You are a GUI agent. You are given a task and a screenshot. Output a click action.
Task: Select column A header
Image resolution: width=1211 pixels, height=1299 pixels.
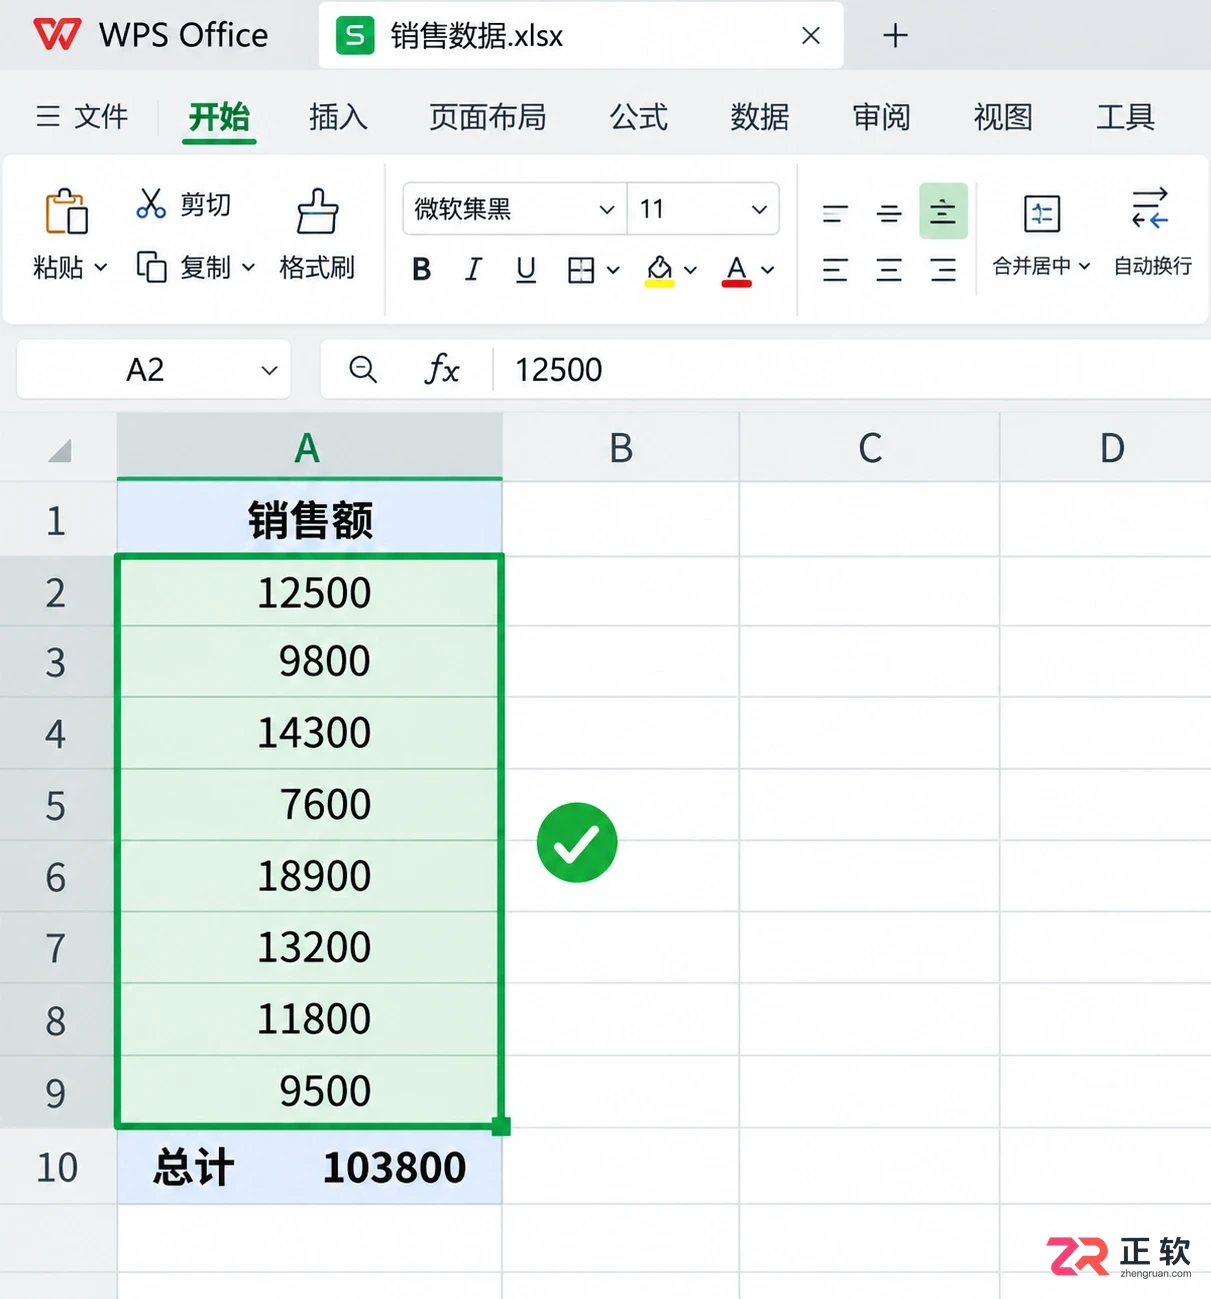(x=309, y=447)
